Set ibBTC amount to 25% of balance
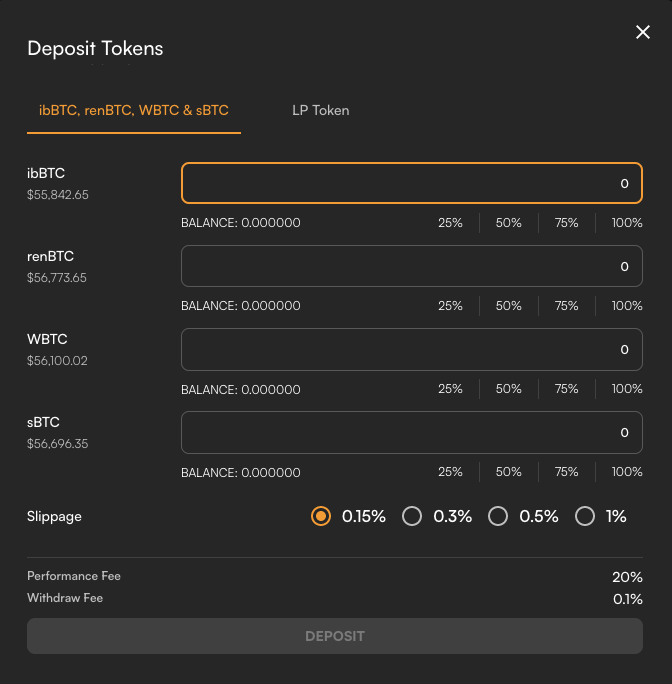Image resolution: width=672 pixels, height=684 pixels. tap(450, 223)
